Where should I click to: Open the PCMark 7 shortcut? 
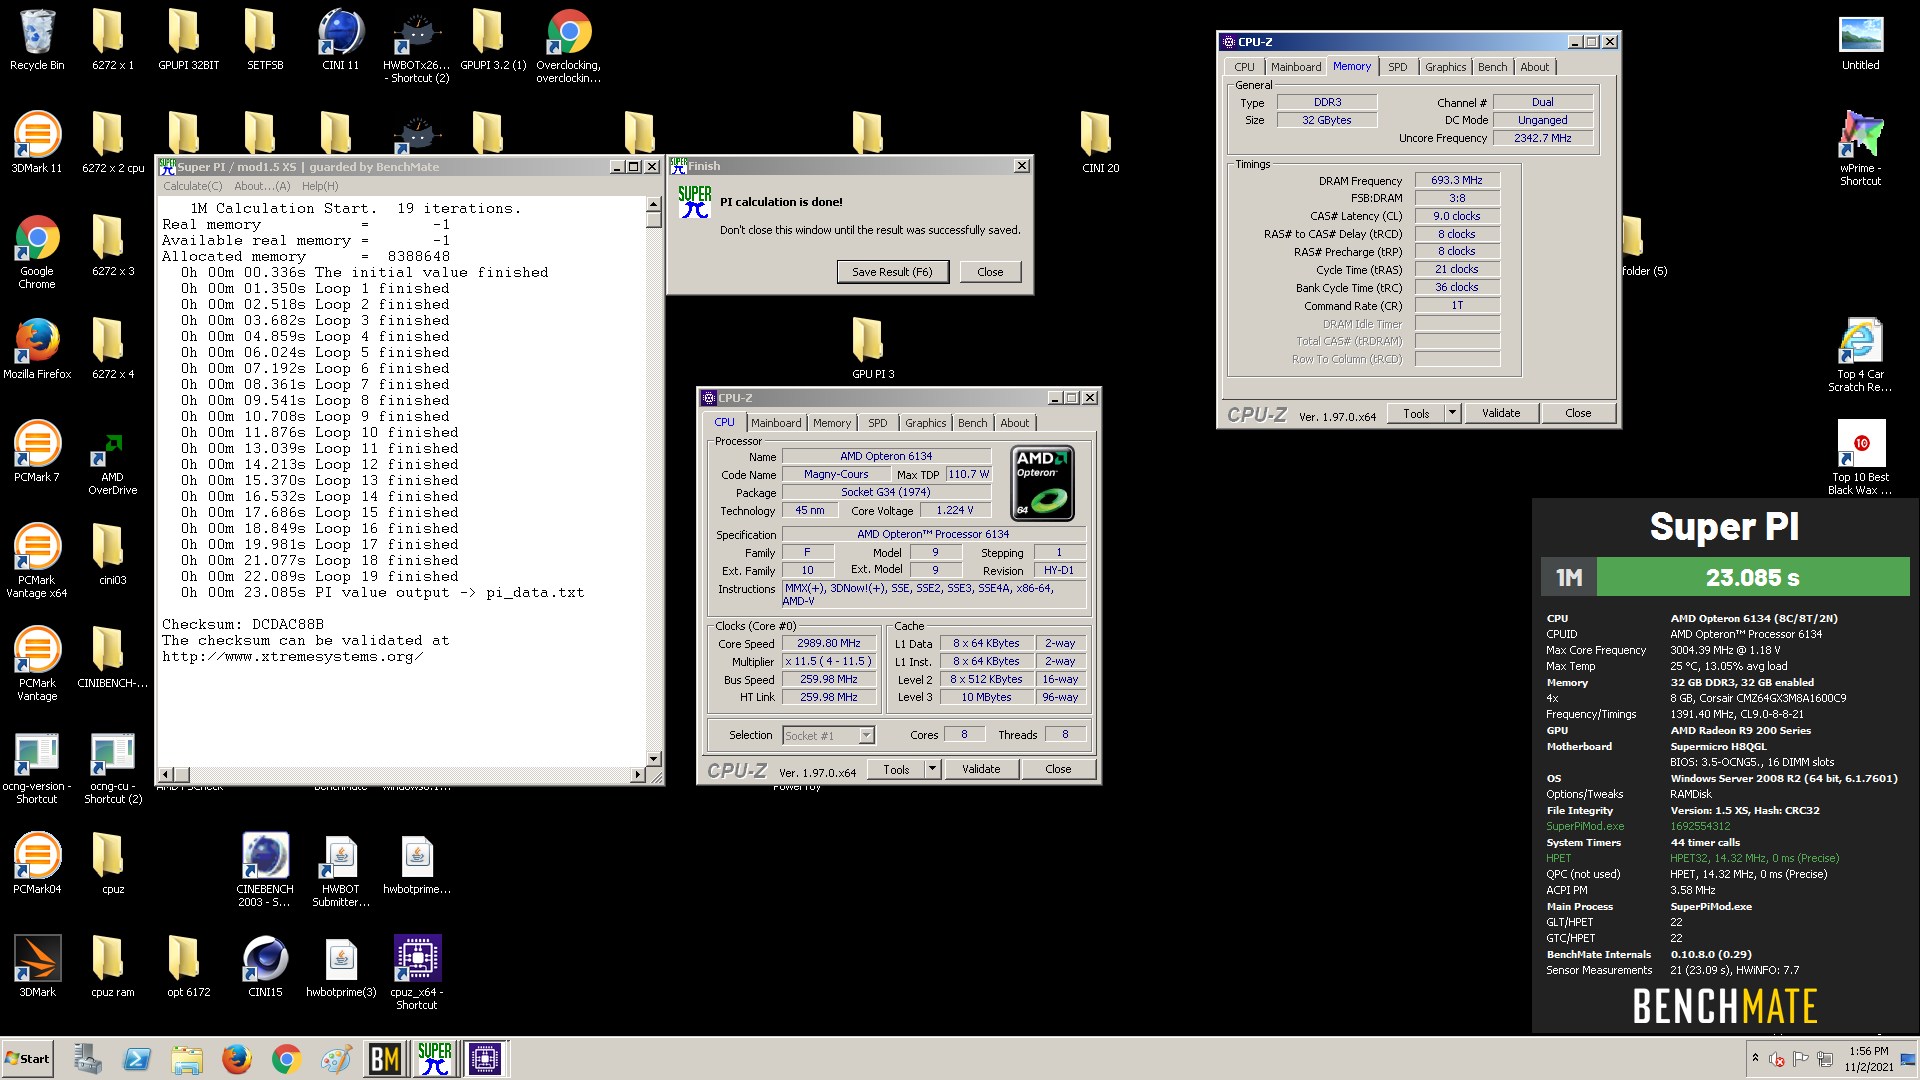click(37, 452)
